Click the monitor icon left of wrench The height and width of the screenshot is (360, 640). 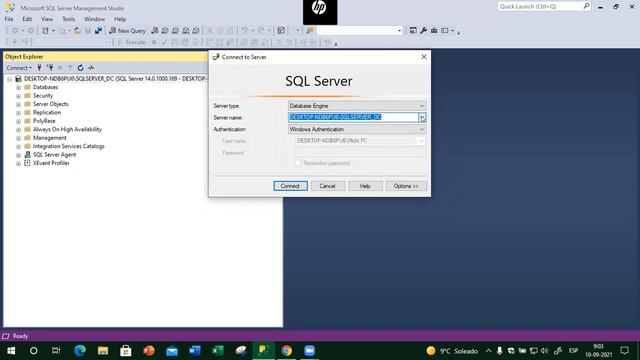point(413,31)
